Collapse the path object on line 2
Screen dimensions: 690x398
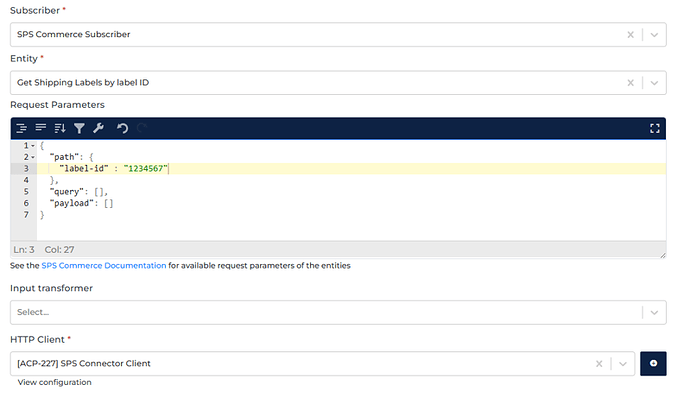click(33, 157)
